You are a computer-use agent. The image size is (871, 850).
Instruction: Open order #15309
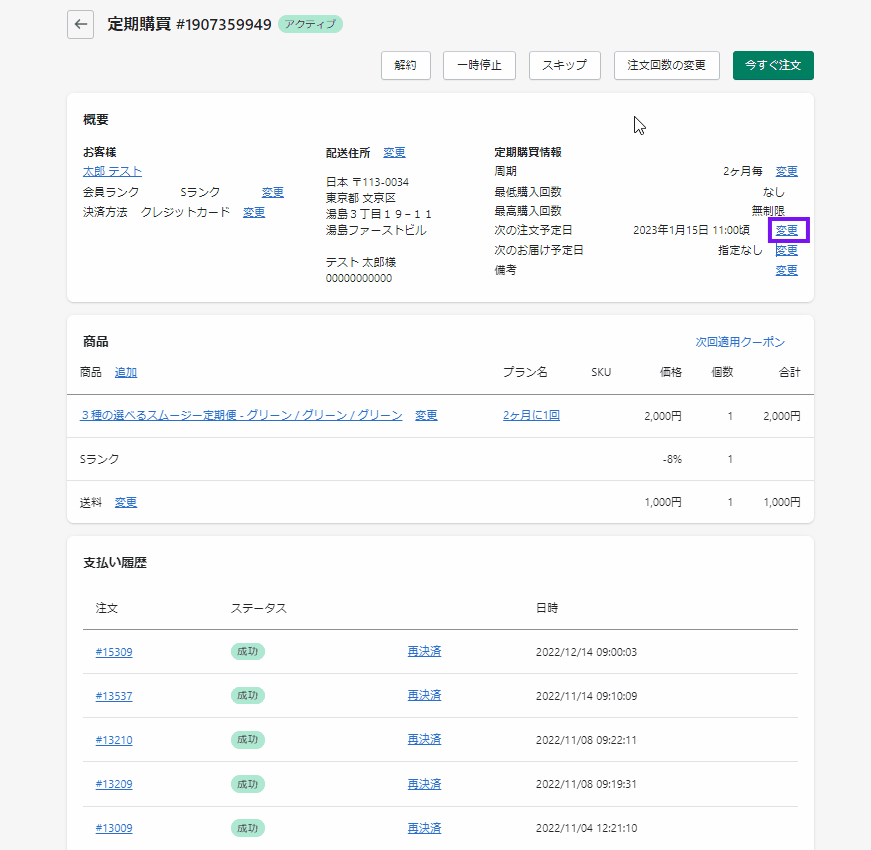point(114,652)
